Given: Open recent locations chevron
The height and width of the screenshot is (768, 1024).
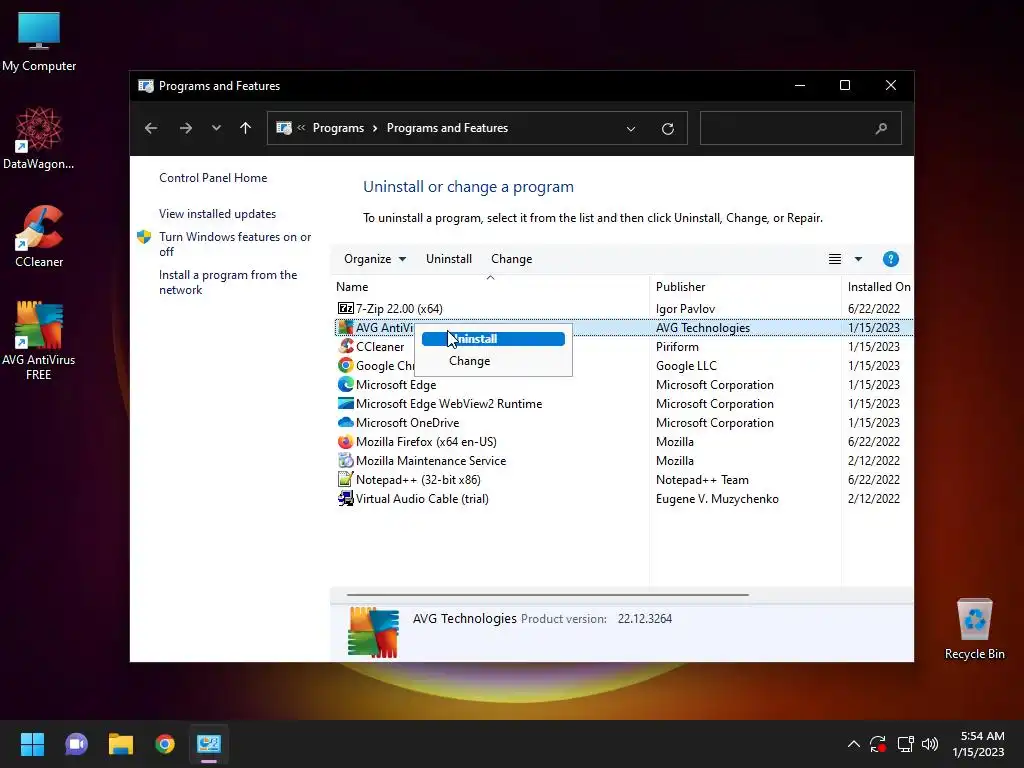Looking at the screenshot, I should click(216, 128).
